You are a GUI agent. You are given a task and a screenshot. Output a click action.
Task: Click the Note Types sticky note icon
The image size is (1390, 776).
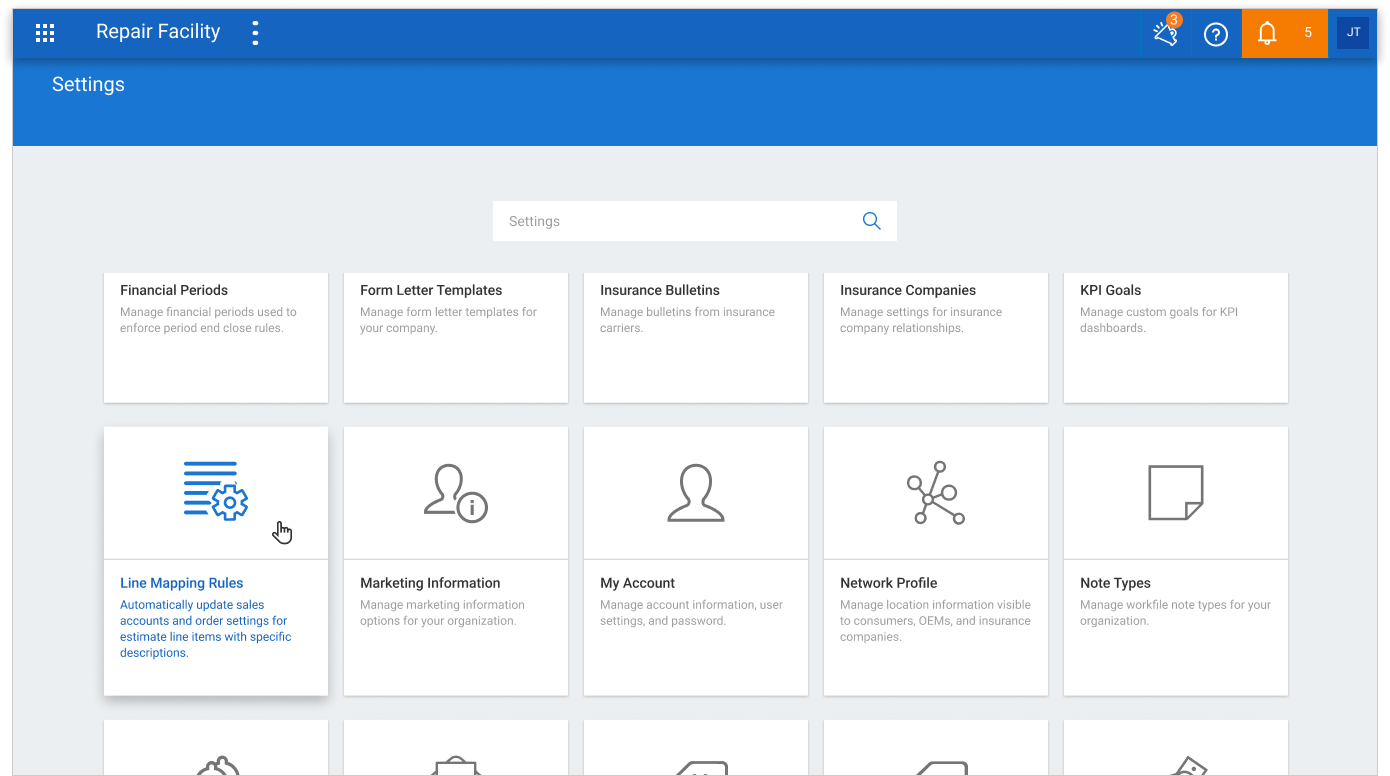[x=1176, y=492]
